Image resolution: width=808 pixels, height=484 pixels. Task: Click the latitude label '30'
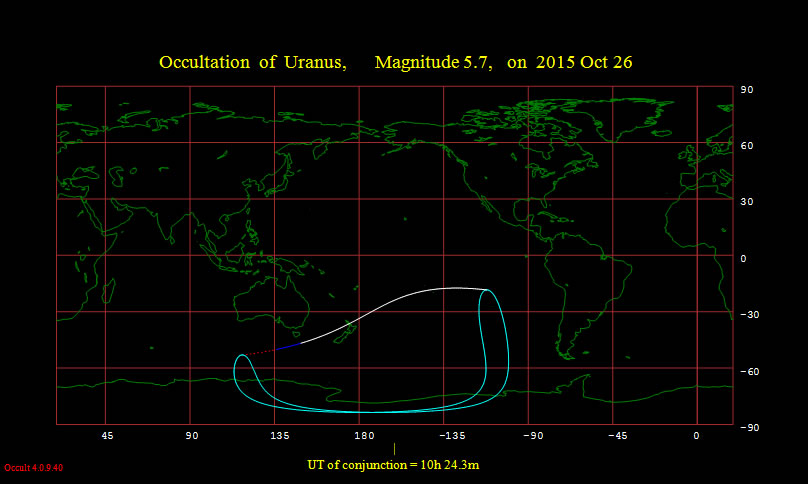pos(747,202)
